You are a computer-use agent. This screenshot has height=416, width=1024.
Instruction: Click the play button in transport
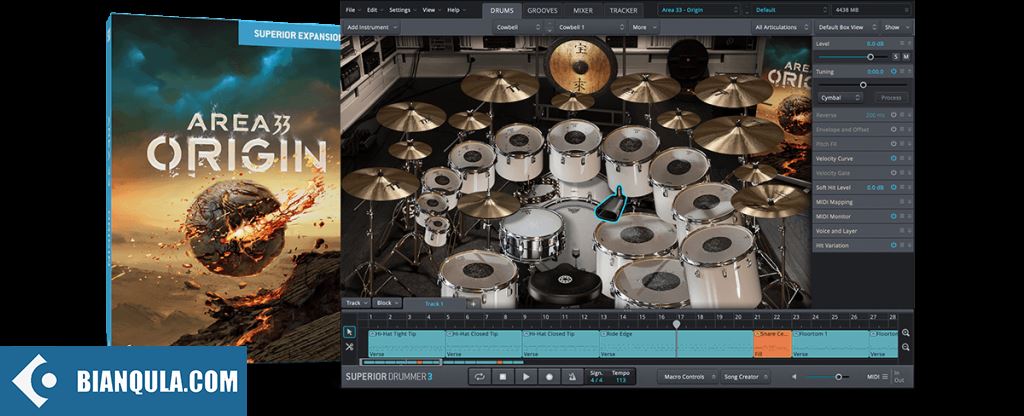(x=526, y=377)
